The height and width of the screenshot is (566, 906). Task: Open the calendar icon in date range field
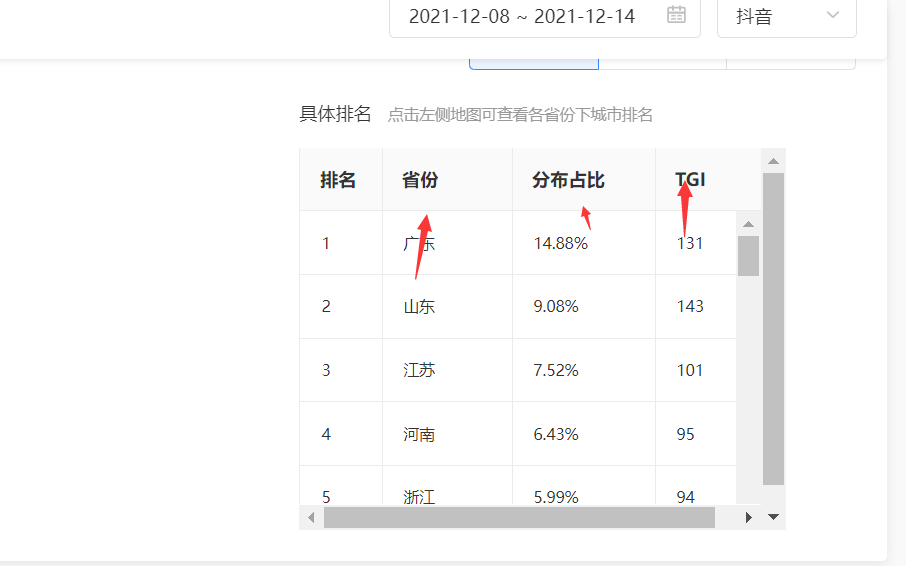[x=676, y=14]
